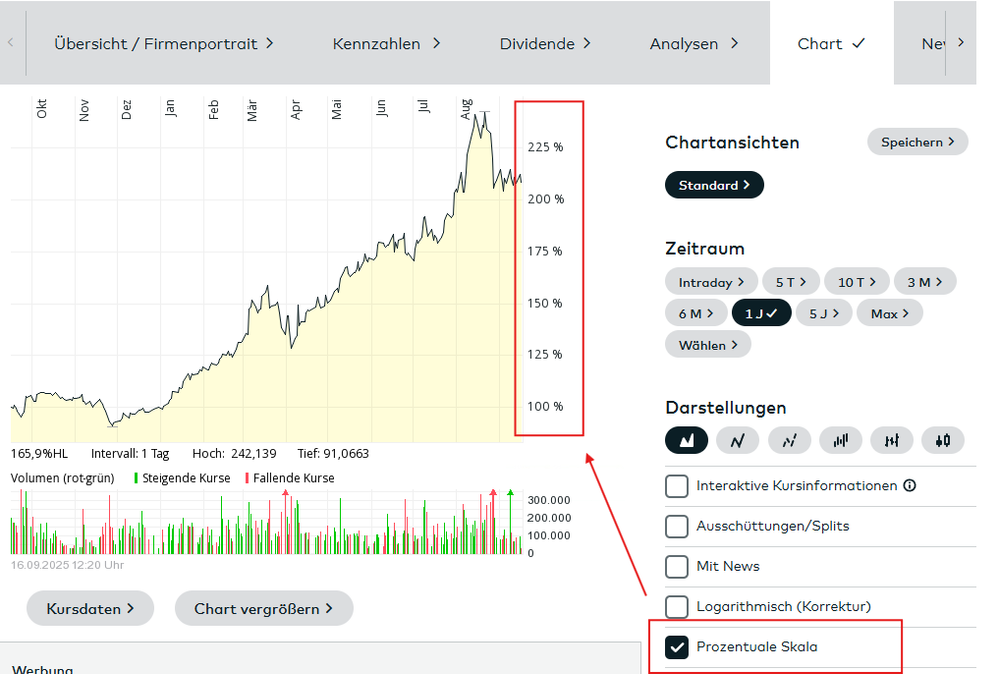The width and height of the screenshot is (999, 674).
Task: Open the Standard chart view option
Action: (x=714, y=185)
